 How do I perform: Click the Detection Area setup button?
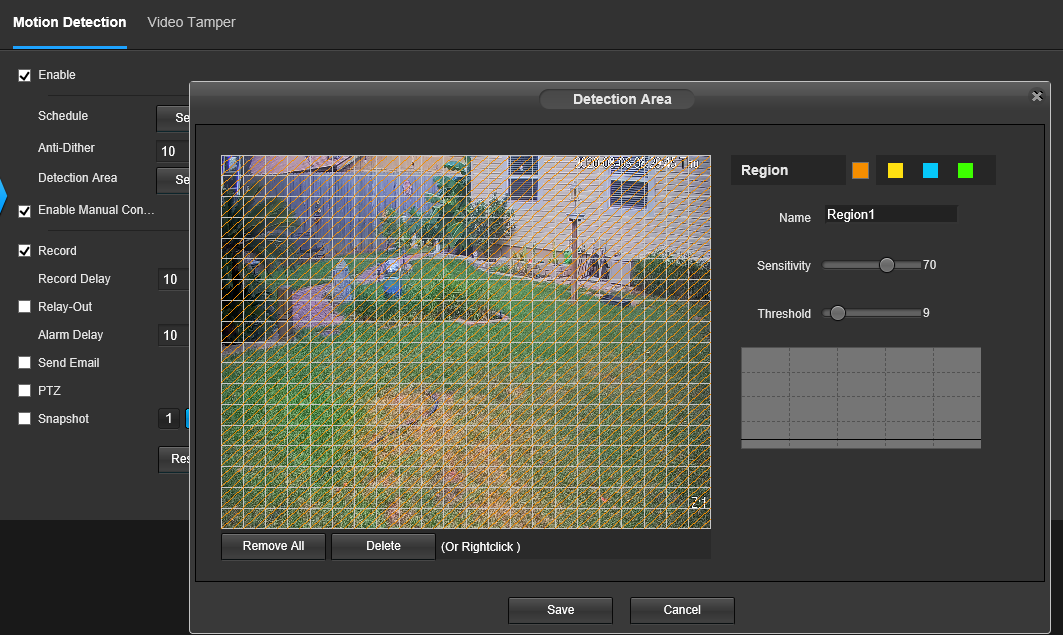click(x=173, y=180)
